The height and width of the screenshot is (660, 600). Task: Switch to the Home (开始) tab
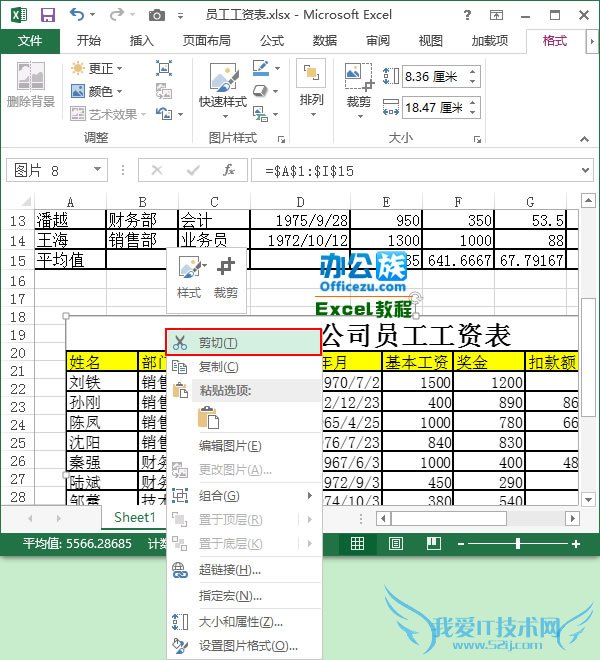click(x=88, y=41)
